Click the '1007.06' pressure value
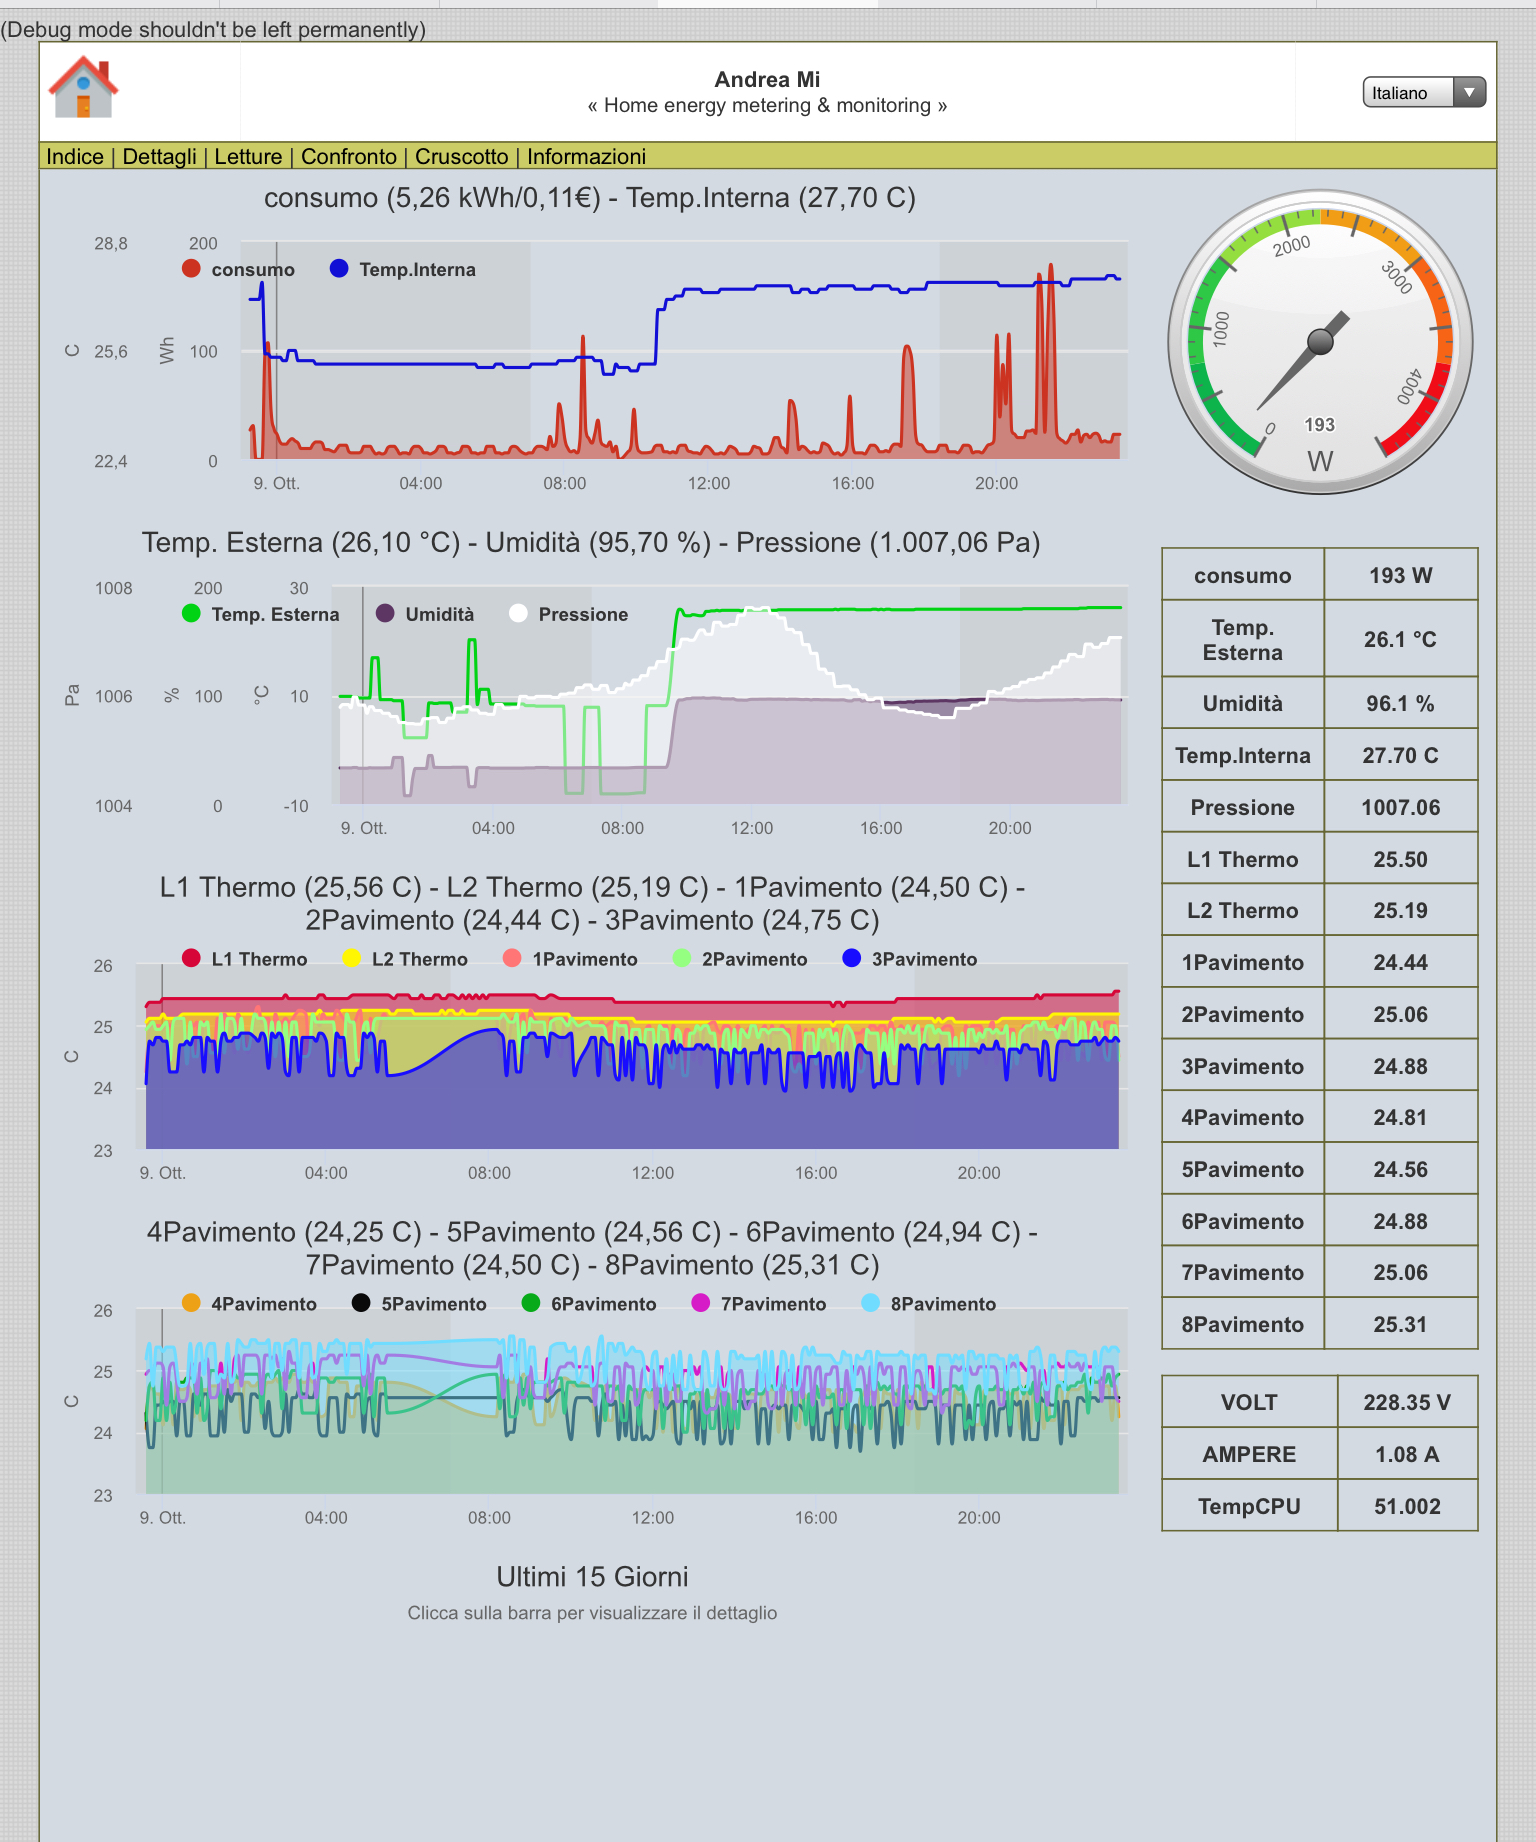1536x1842 pixels. click(x=1401, y=808)
